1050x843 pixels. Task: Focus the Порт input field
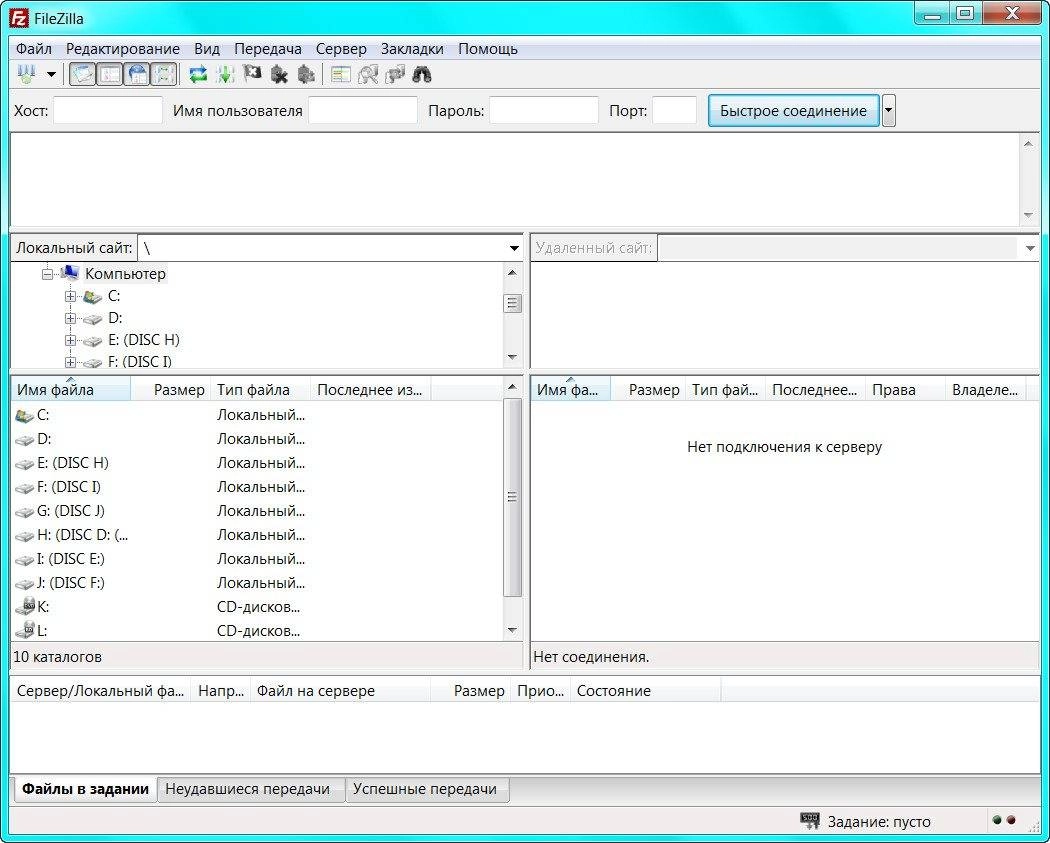[674, 110]
